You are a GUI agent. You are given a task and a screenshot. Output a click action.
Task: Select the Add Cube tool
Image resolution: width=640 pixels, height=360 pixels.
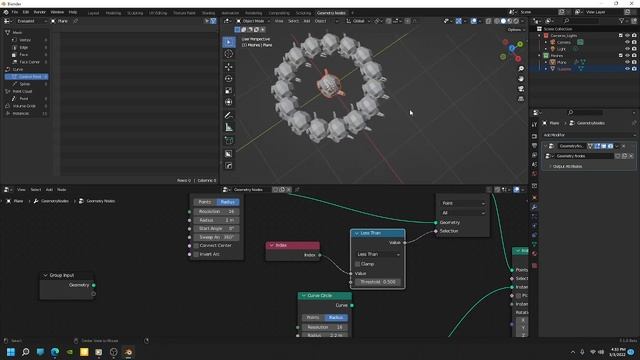pyautogui.click(x=229, y=141)
